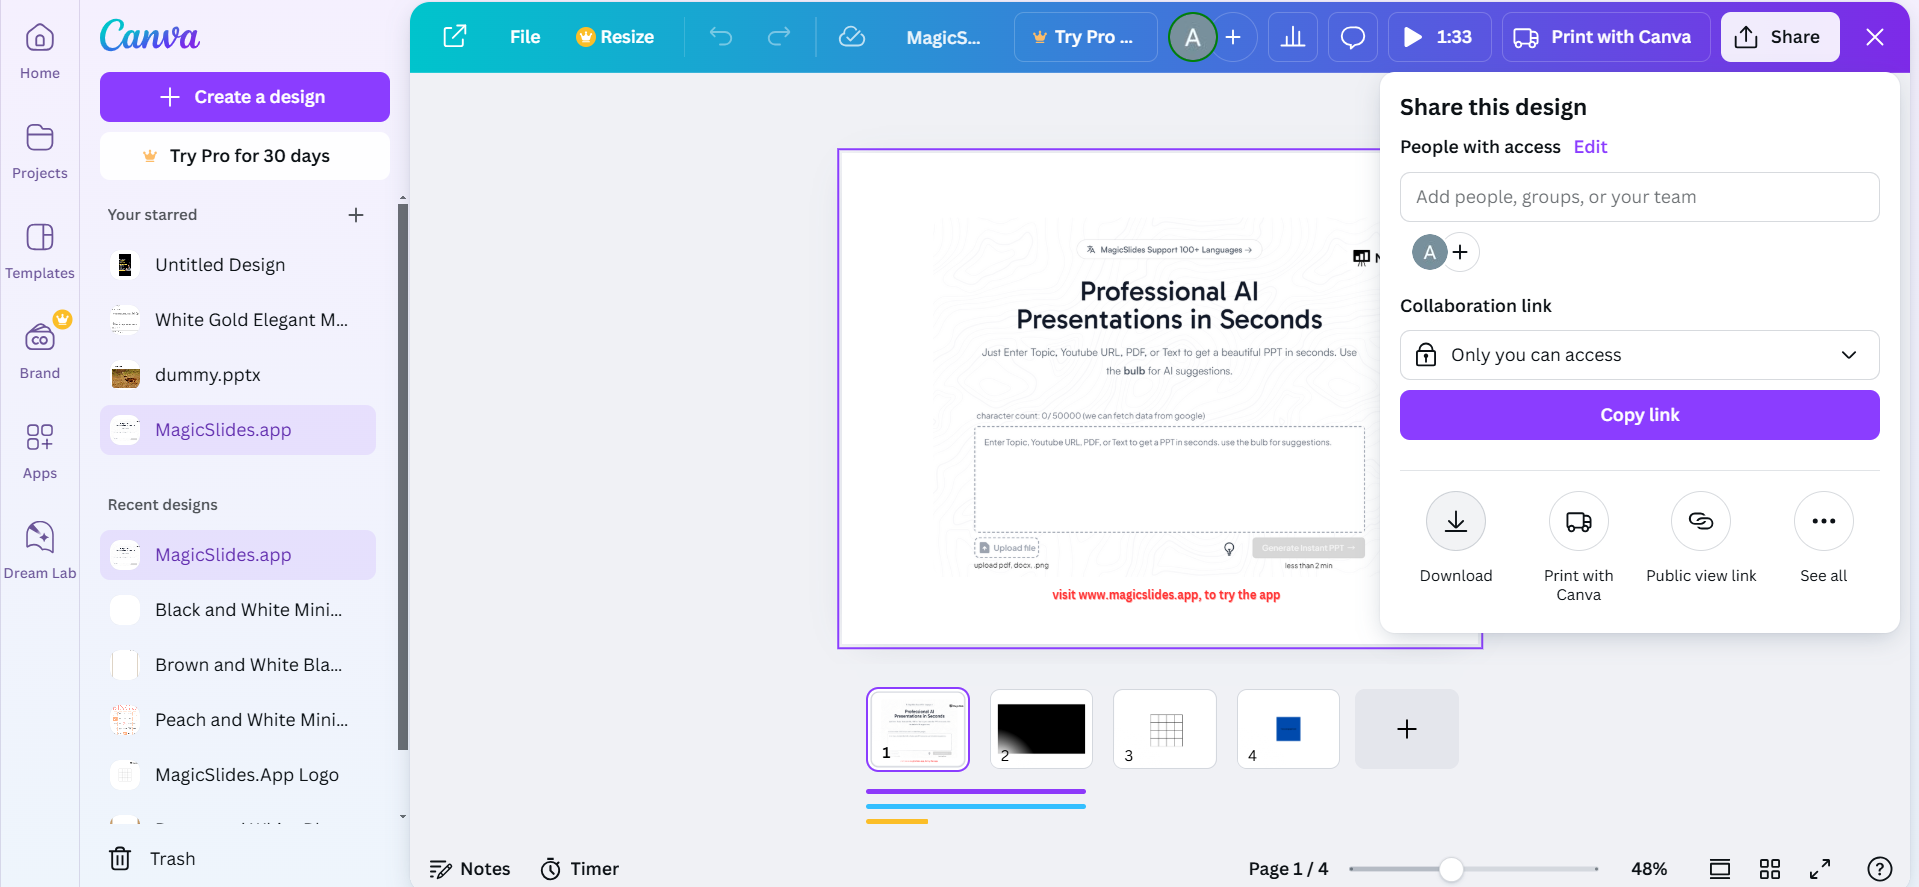Add a new starred item with plus

click(x=356, y=215)
